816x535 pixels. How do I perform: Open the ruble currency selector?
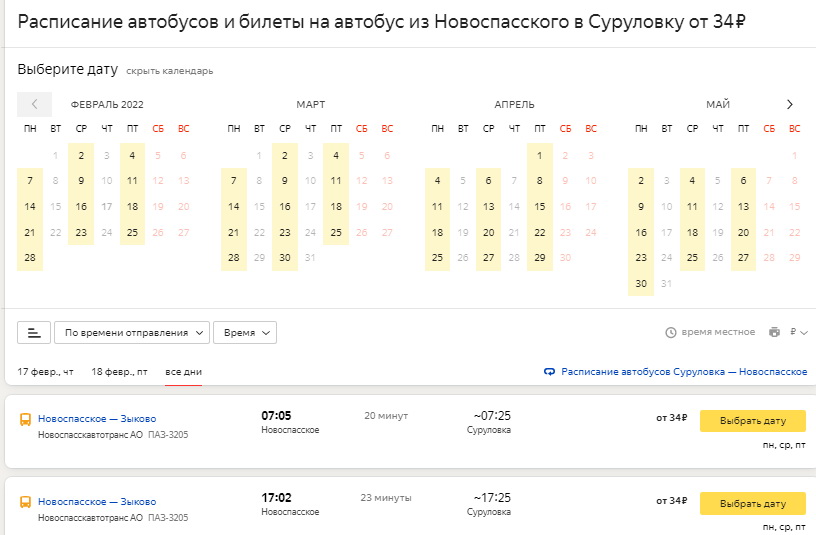pos(798,332)
